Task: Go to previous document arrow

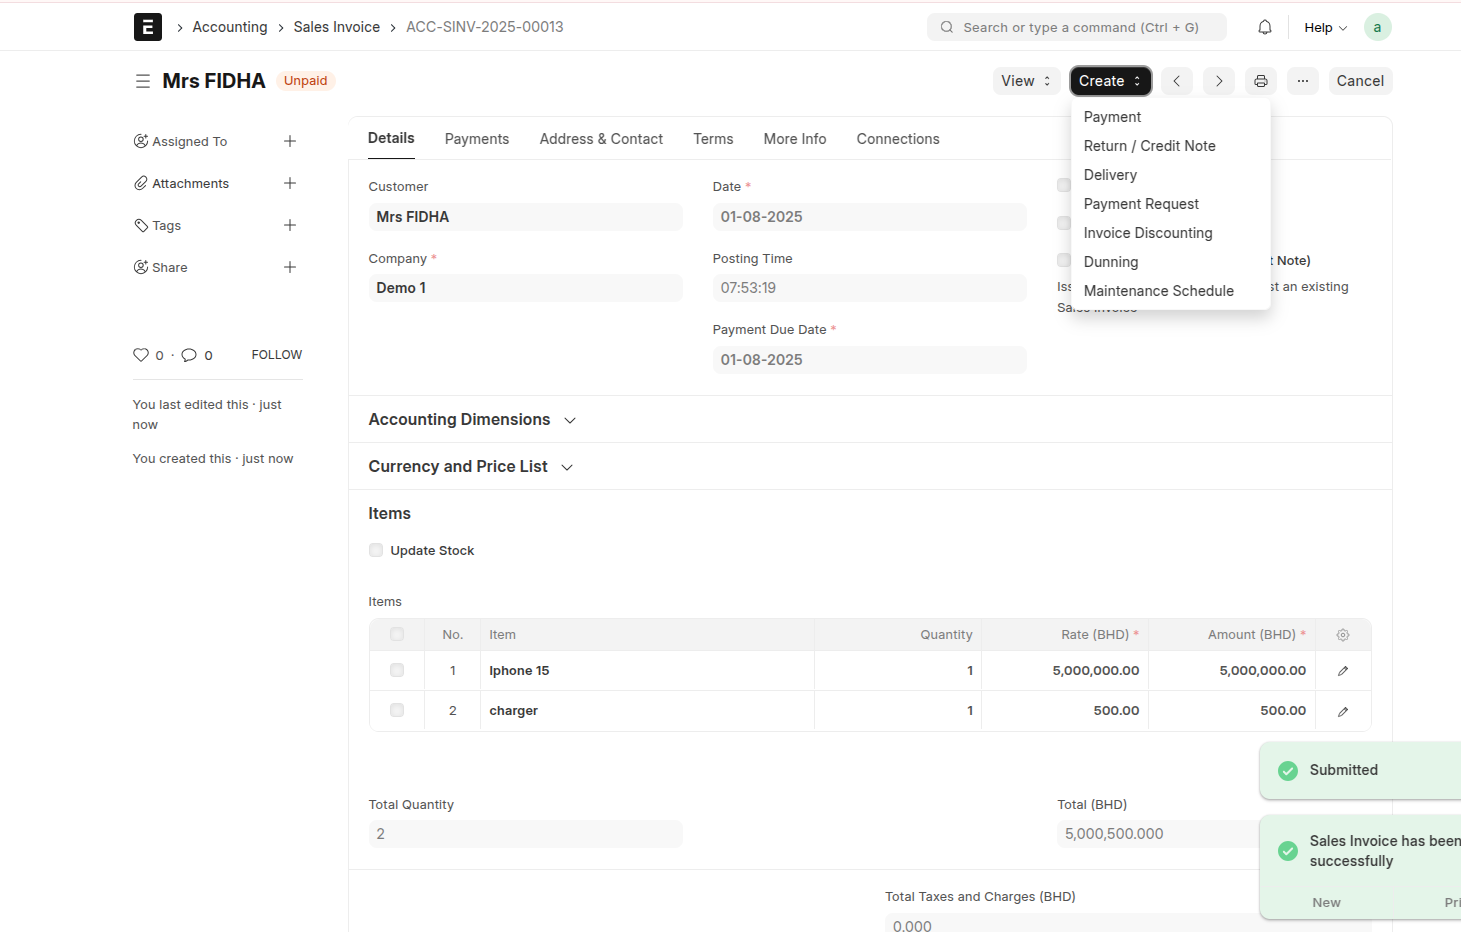Action: [1177, 81]
